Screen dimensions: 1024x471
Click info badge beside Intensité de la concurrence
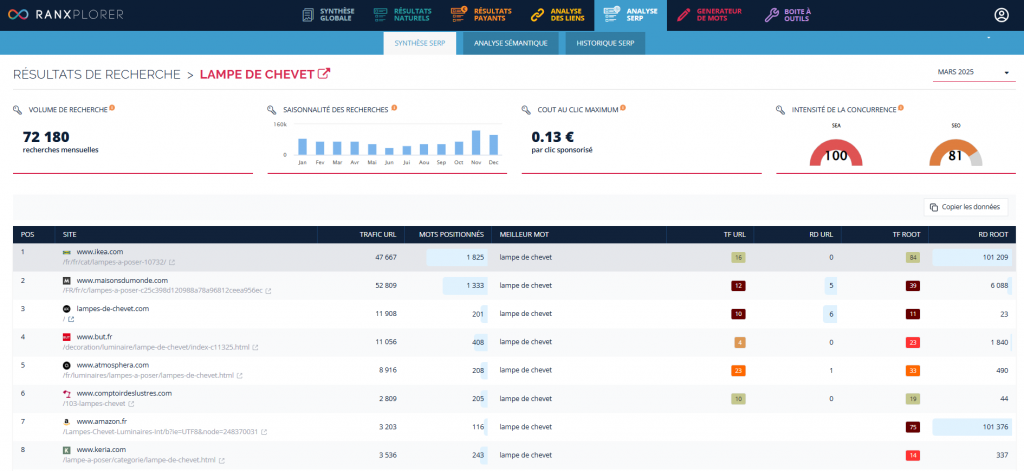coord(901,108)
